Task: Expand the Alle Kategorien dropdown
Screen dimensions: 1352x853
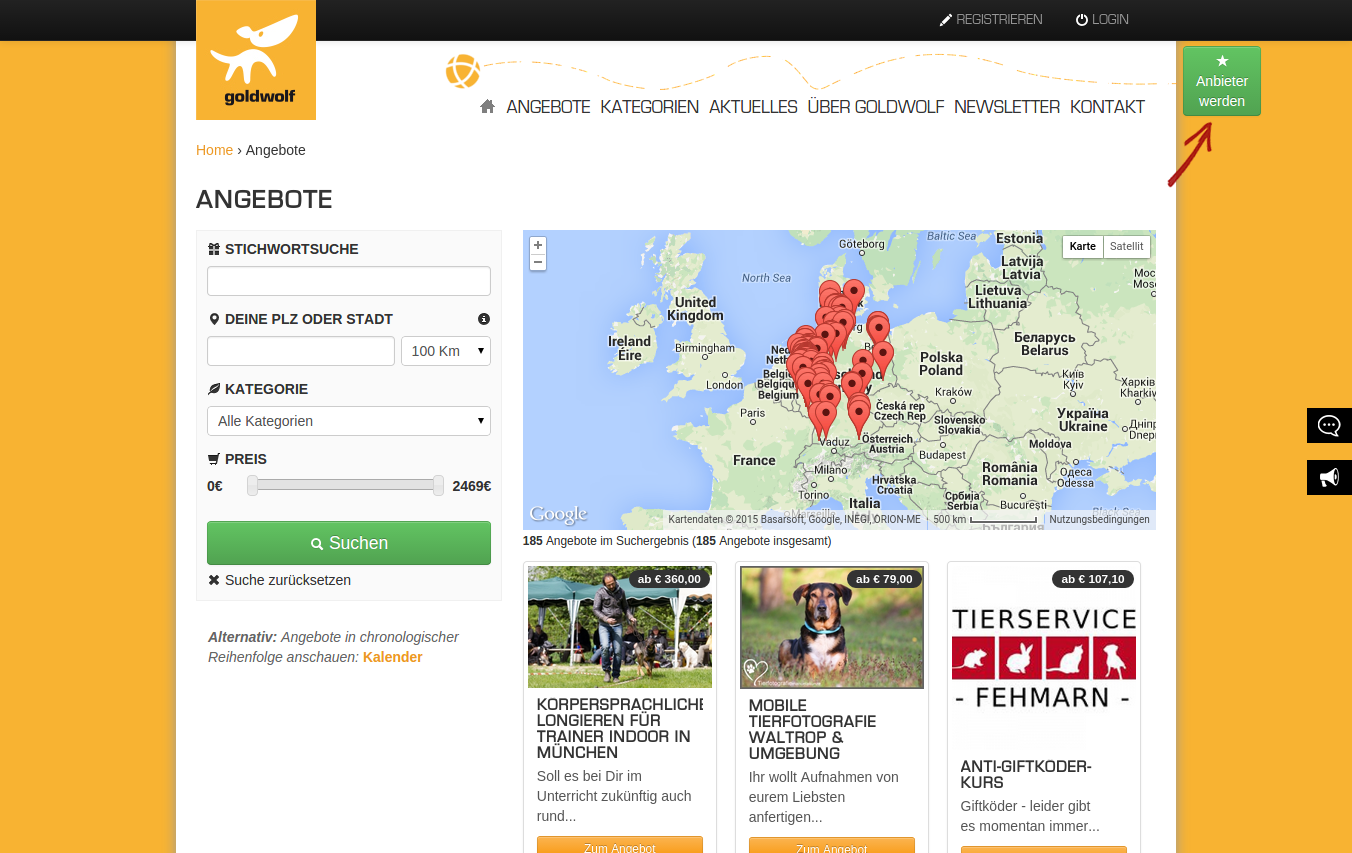Action: [349, 421]
